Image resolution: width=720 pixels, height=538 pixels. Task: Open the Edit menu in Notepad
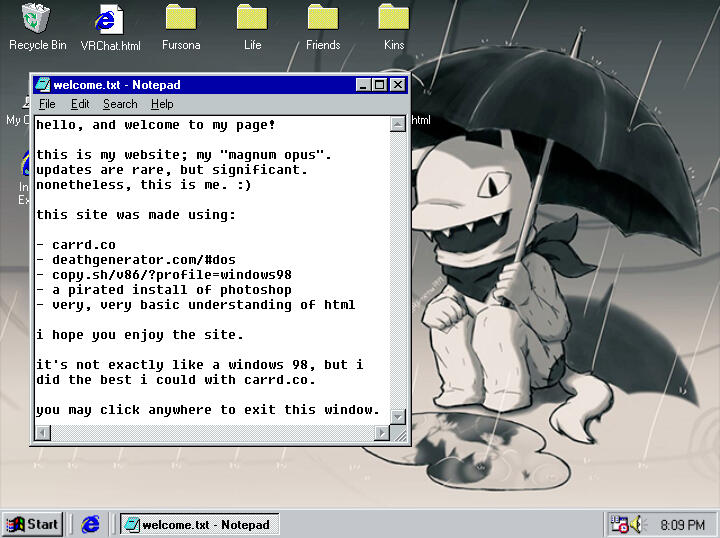[80, 104]
